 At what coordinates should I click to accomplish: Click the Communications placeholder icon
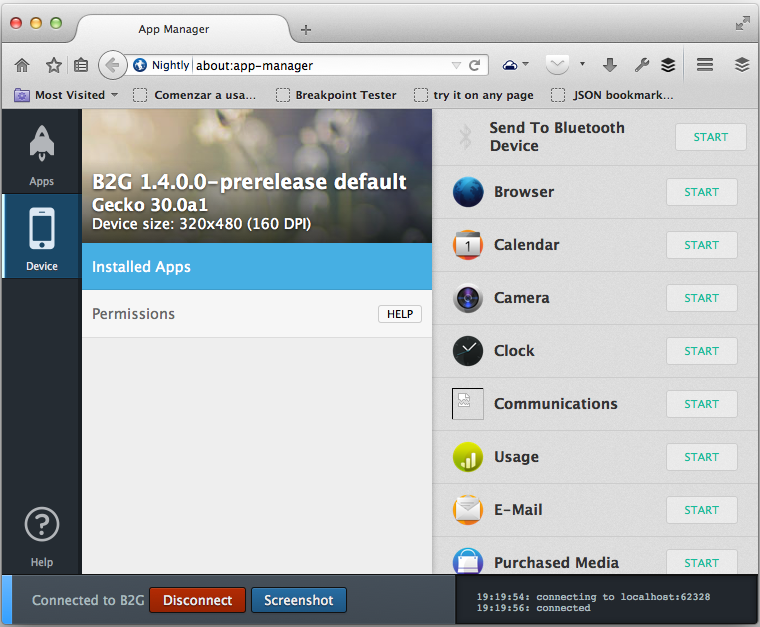coord(468,404)
